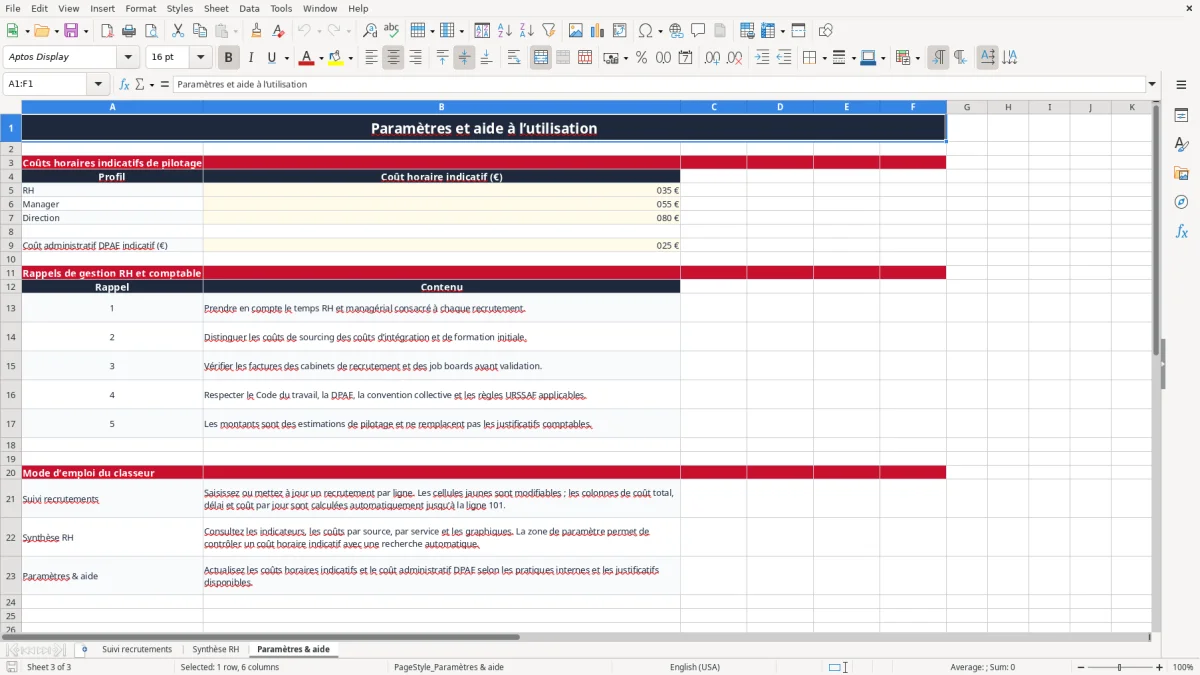
Task: Clear direct formatting icon
Action: 279,31
